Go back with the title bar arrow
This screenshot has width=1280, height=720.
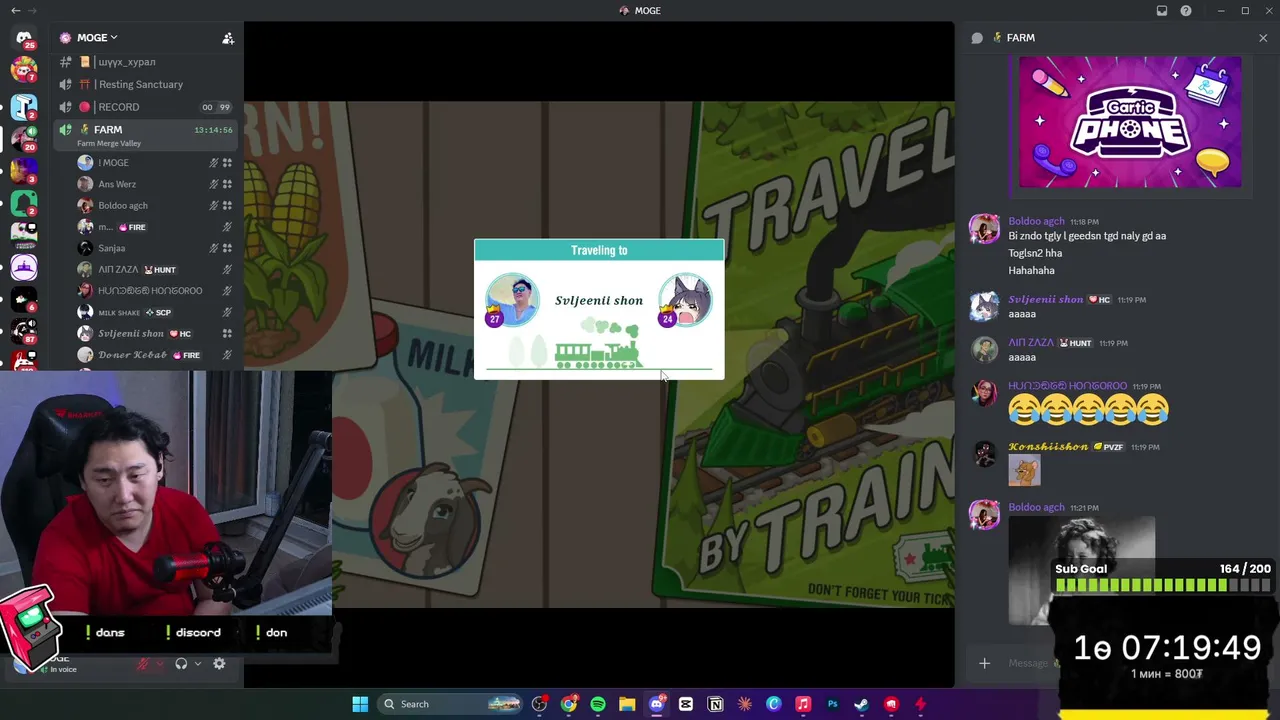tap(15, 11)
